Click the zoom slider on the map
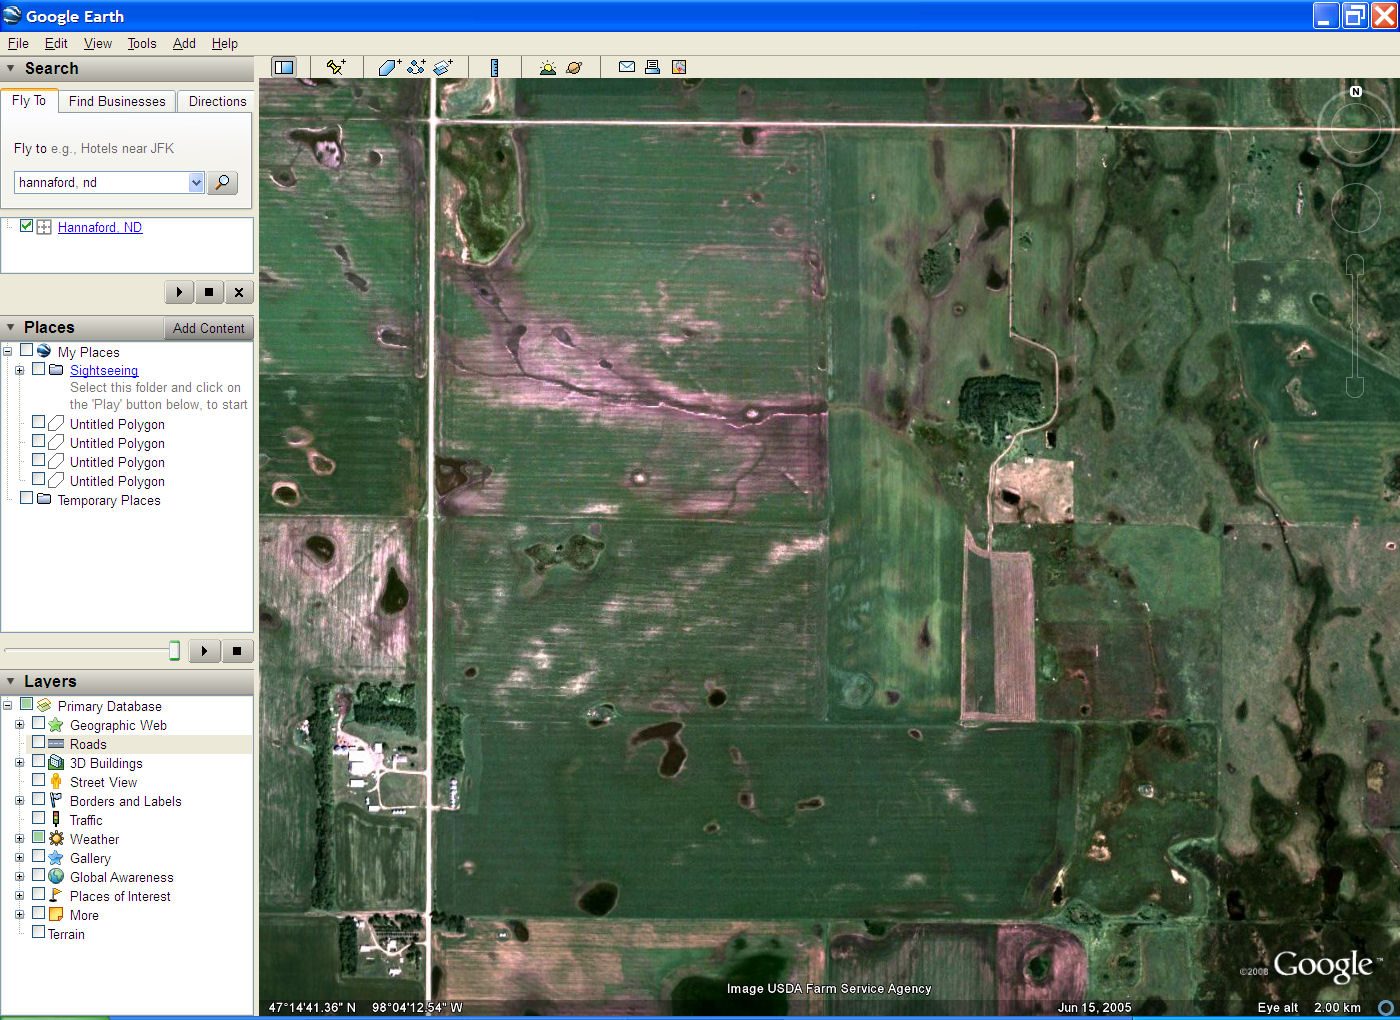This screenshot has height=1020, width=1400. 1355,325
